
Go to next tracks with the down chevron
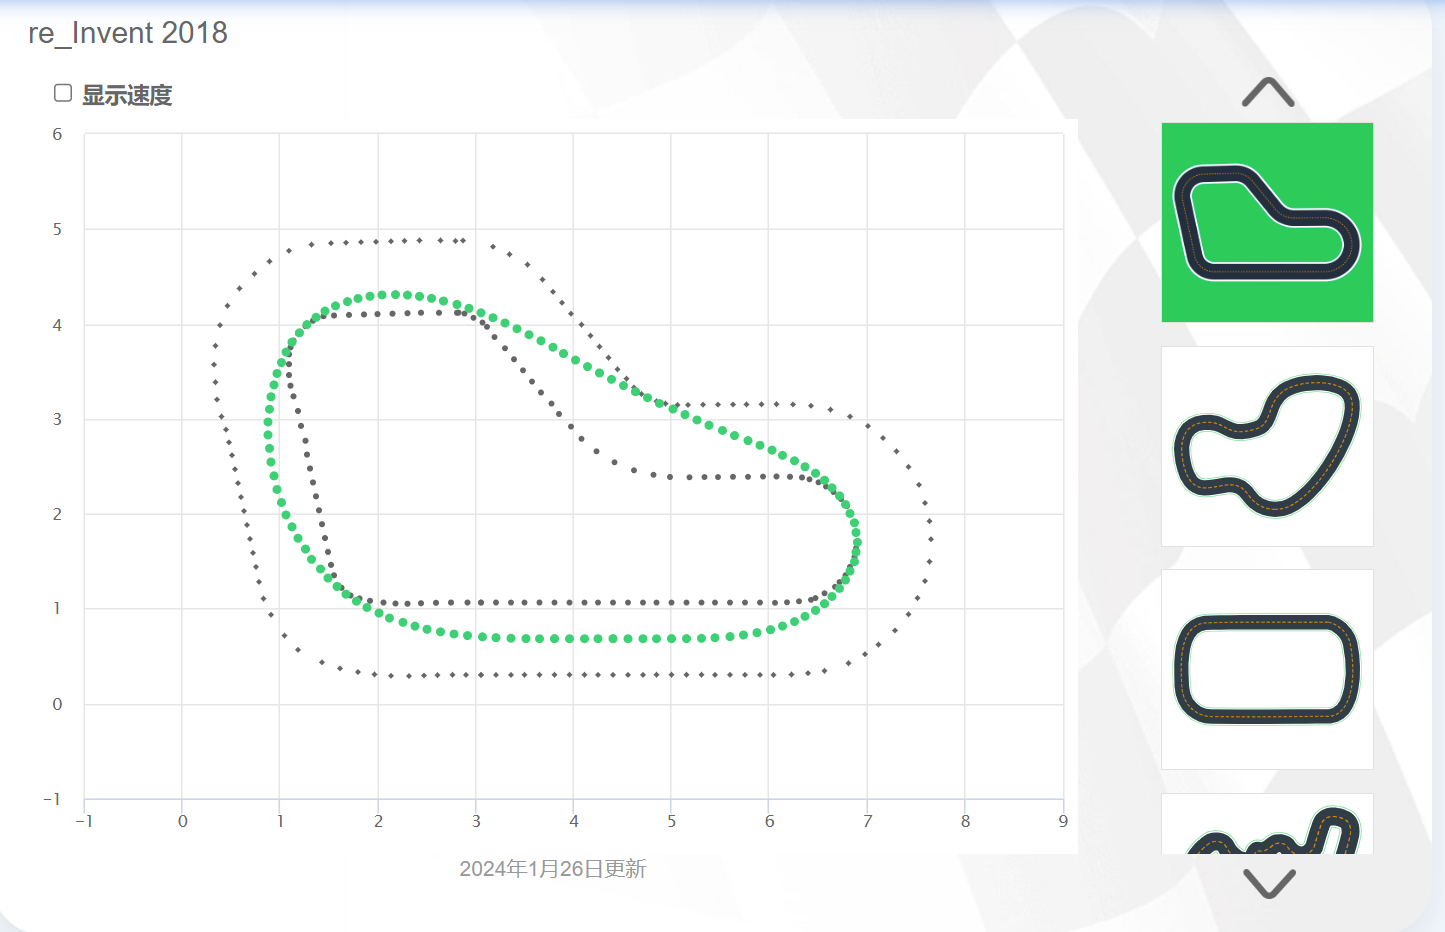coord(1269,883)
